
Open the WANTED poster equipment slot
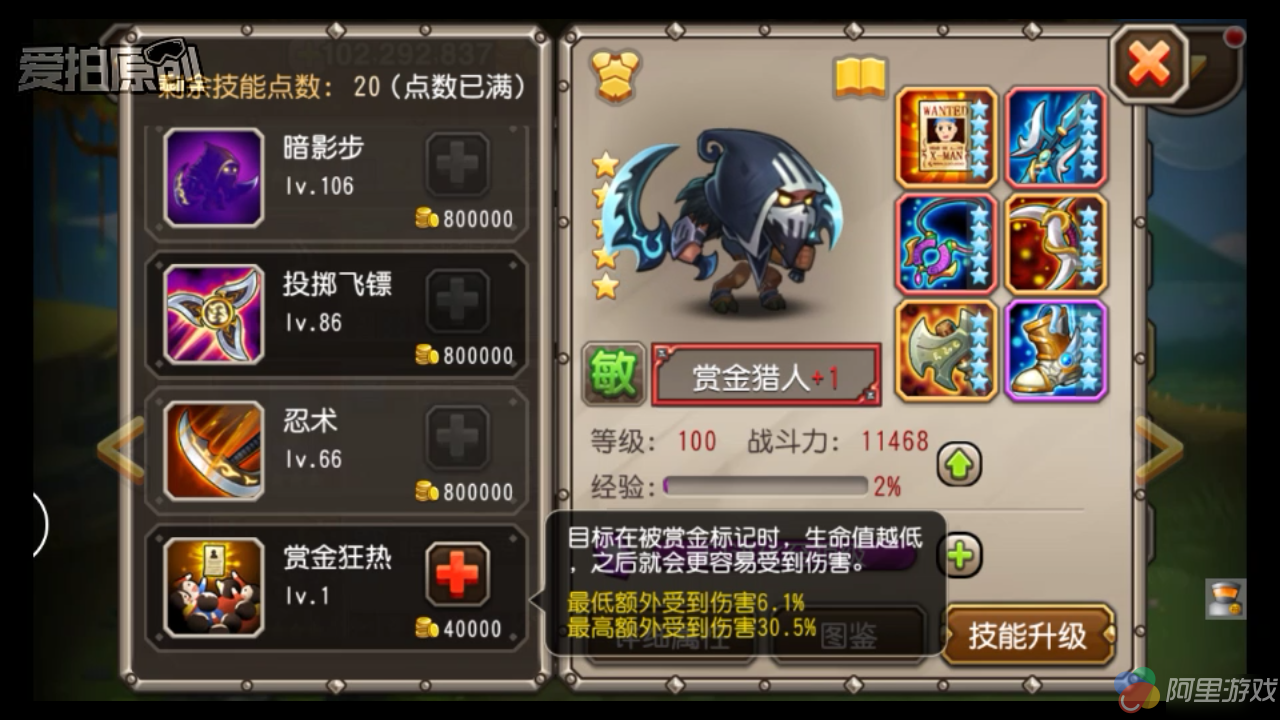(946, 138)
